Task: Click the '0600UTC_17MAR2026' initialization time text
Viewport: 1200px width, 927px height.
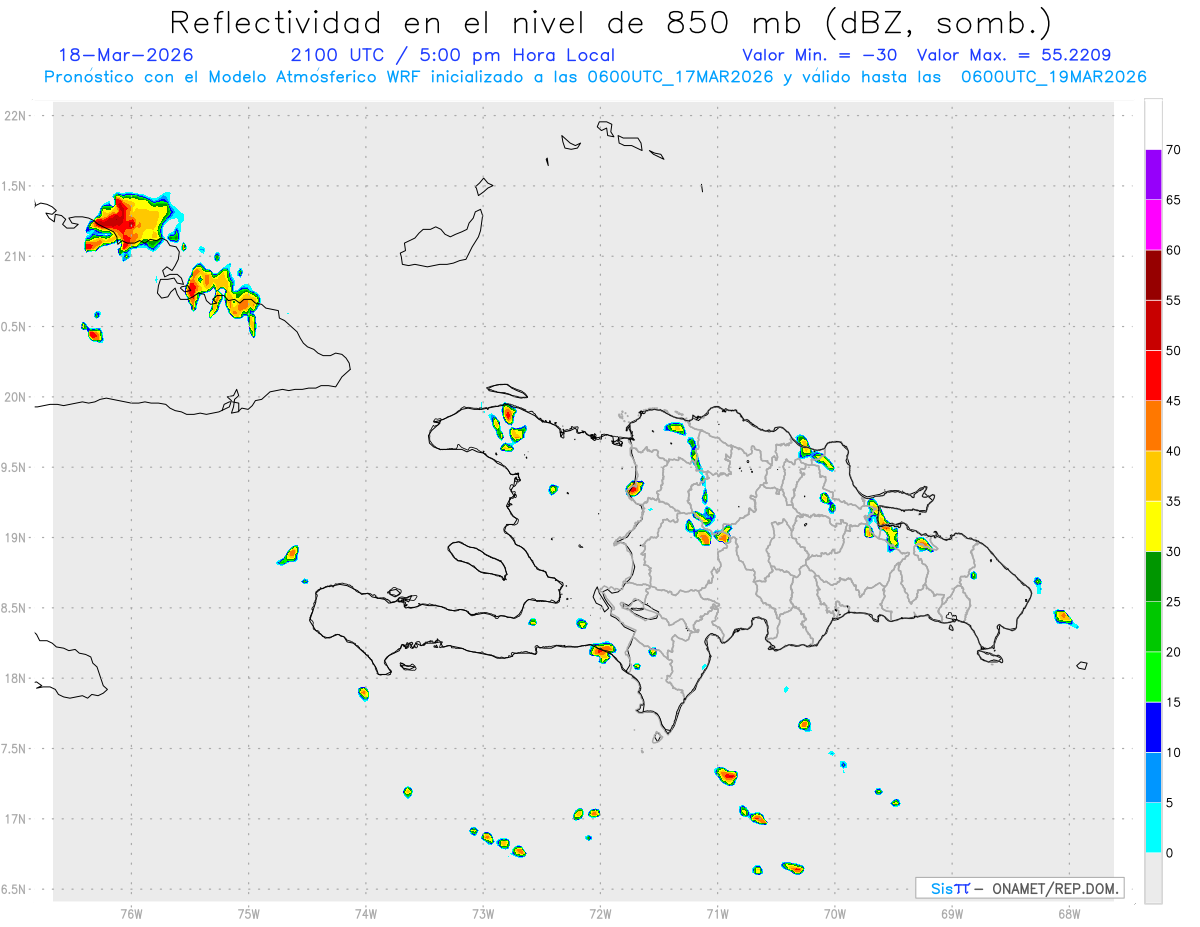Action: tap(680, 77)
